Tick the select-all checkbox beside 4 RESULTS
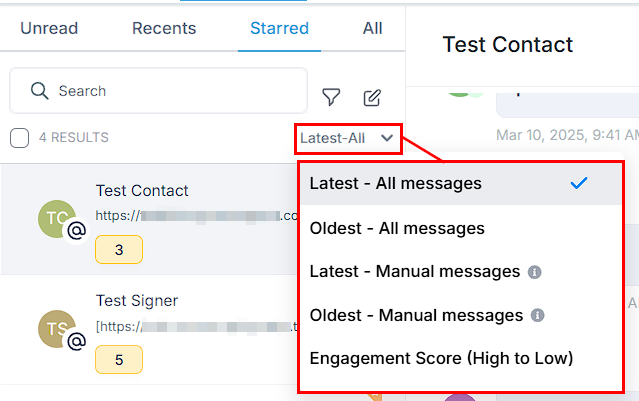The height and width of the screenshot is (401, 639). [20, 138]
